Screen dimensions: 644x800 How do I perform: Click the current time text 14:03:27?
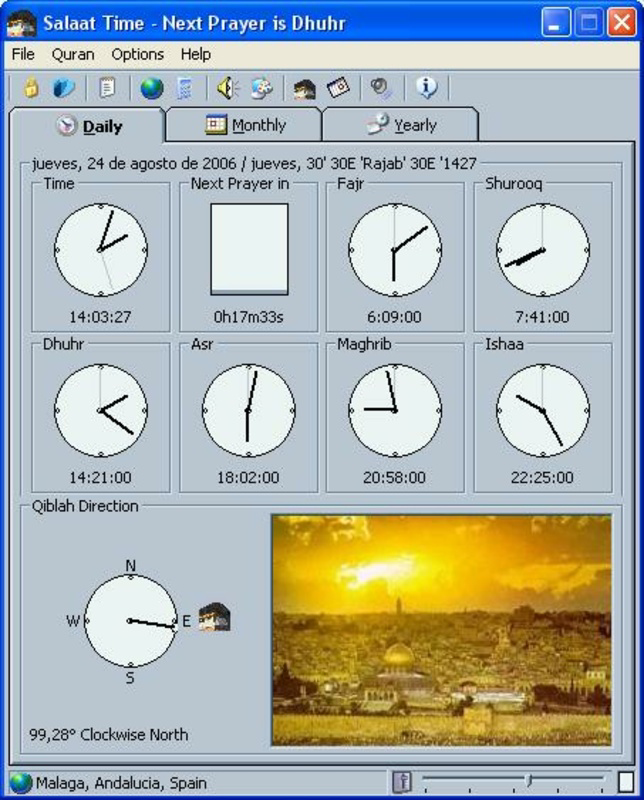(101, 317)
